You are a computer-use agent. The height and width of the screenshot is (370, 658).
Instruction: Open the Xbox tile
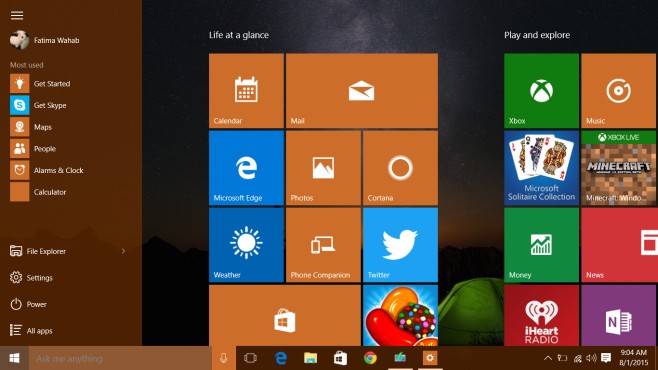point(541,91)
